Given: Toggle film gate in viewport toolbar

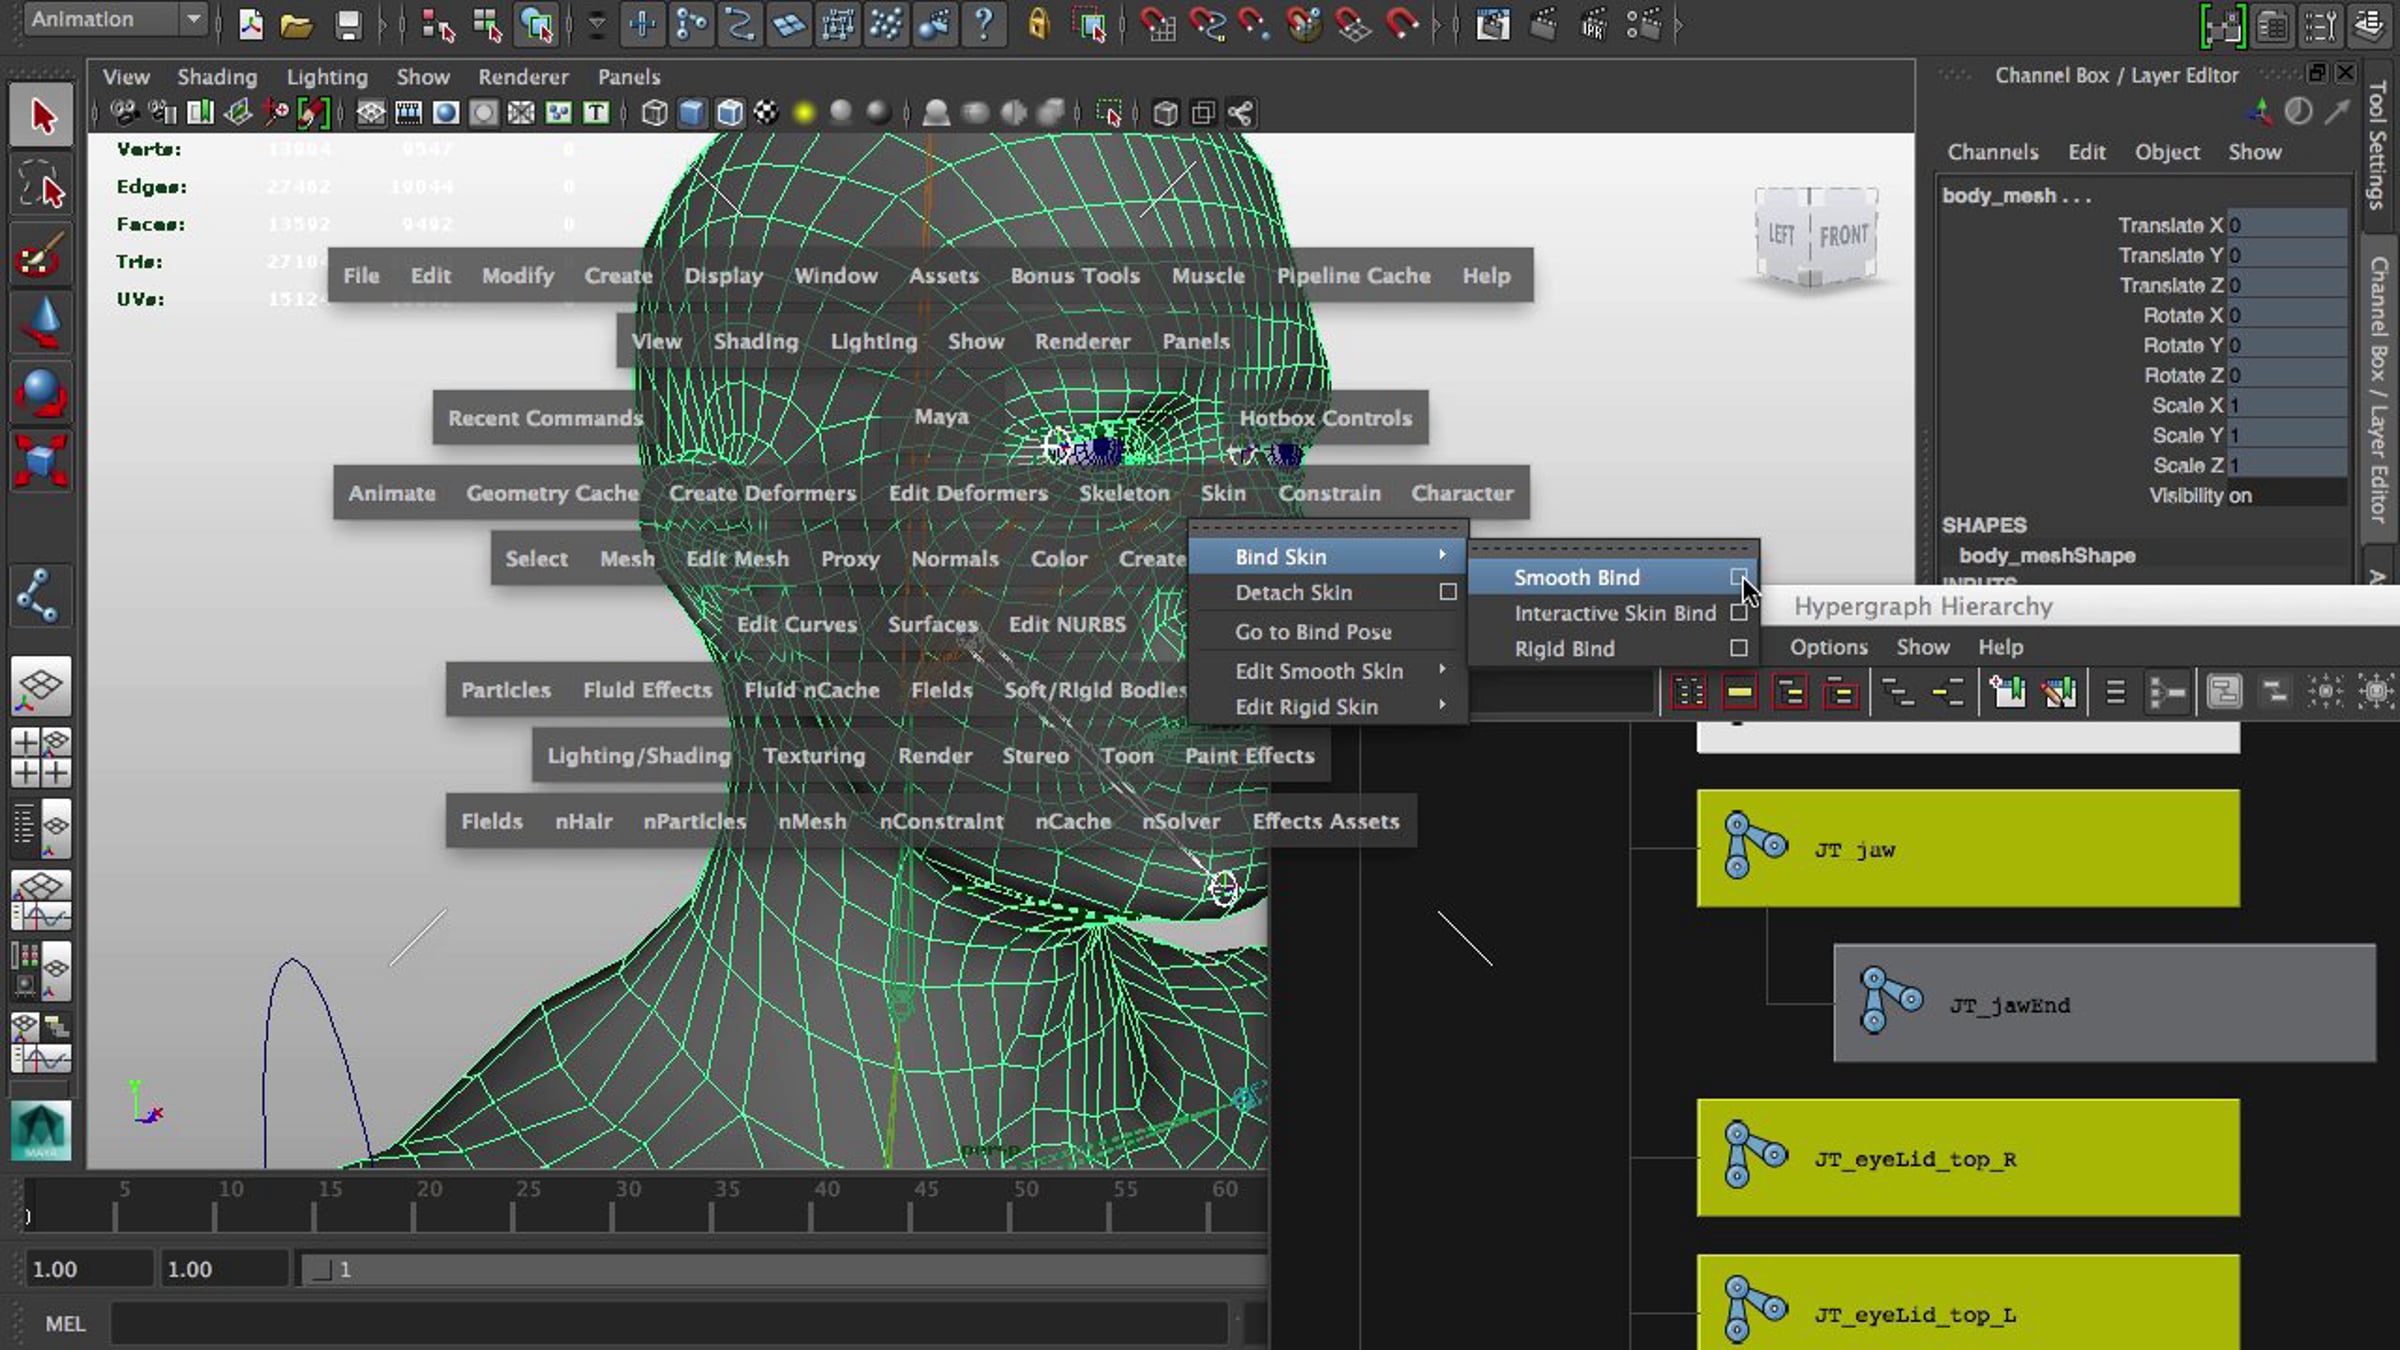Looking at the screenshot, I should (408, 113).
